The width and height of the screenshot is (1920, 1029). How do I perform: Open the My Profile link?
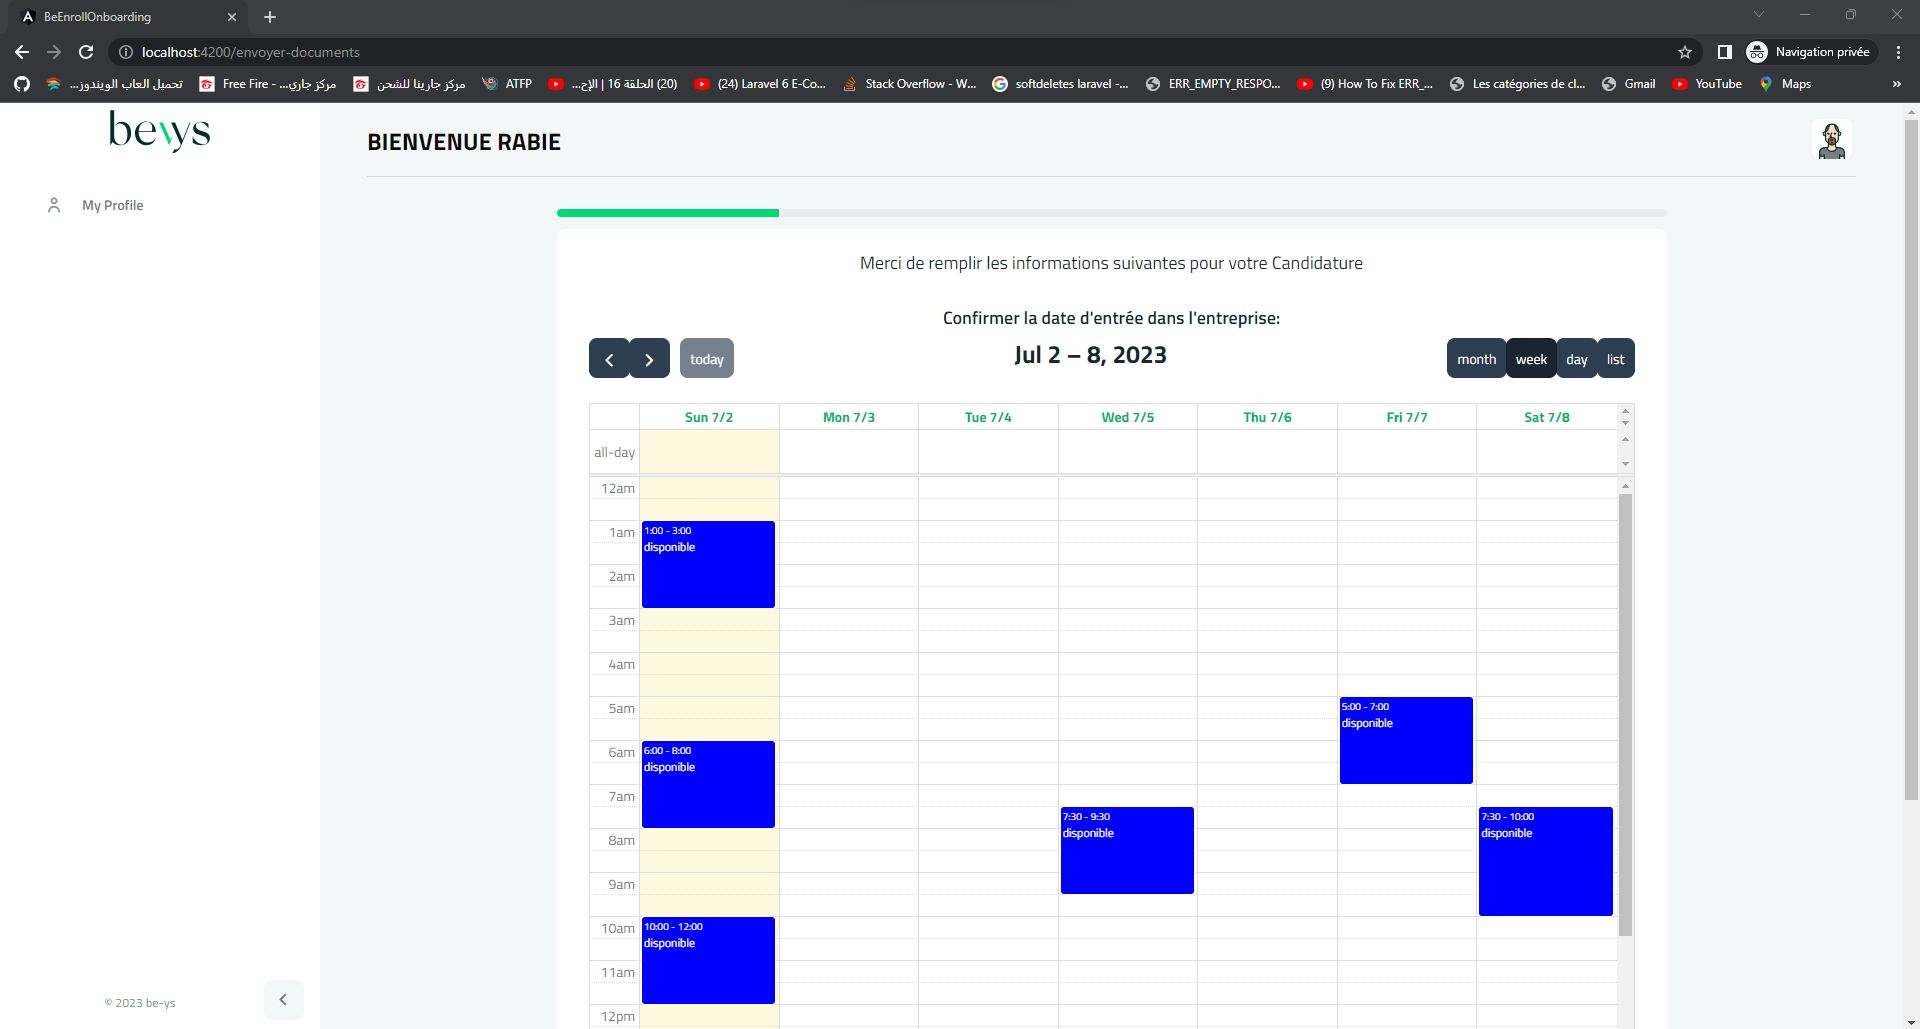pos(112,205)
